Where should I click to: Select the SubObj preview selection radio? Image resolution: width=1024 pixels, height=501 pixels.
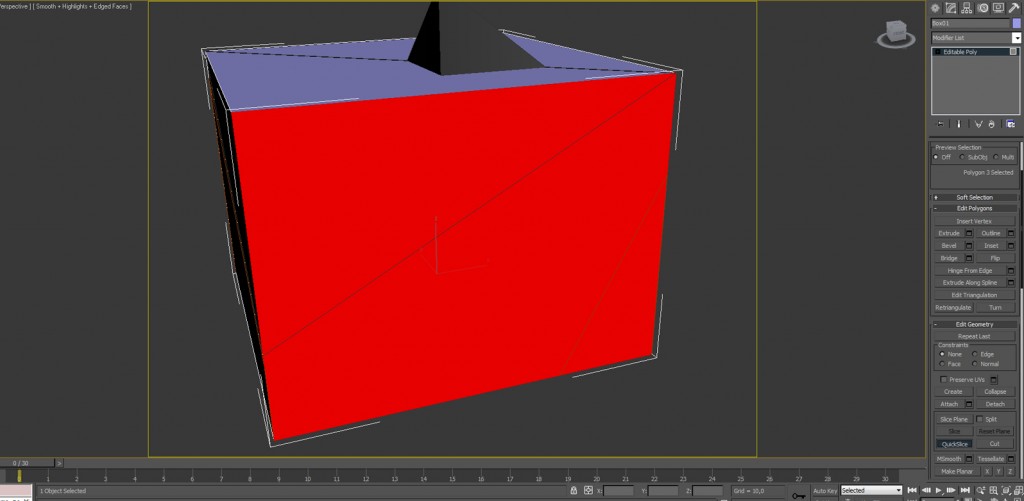pos(962,157)
